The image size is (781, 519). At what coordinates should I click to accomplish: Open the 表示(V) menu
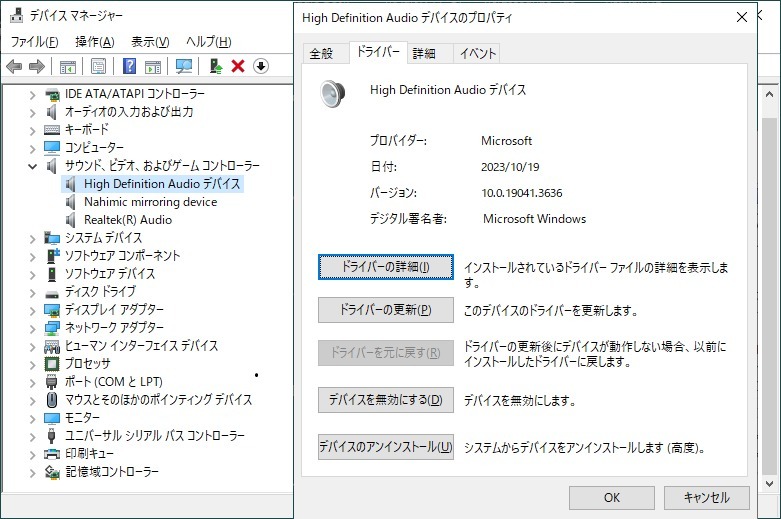point(150,42)
